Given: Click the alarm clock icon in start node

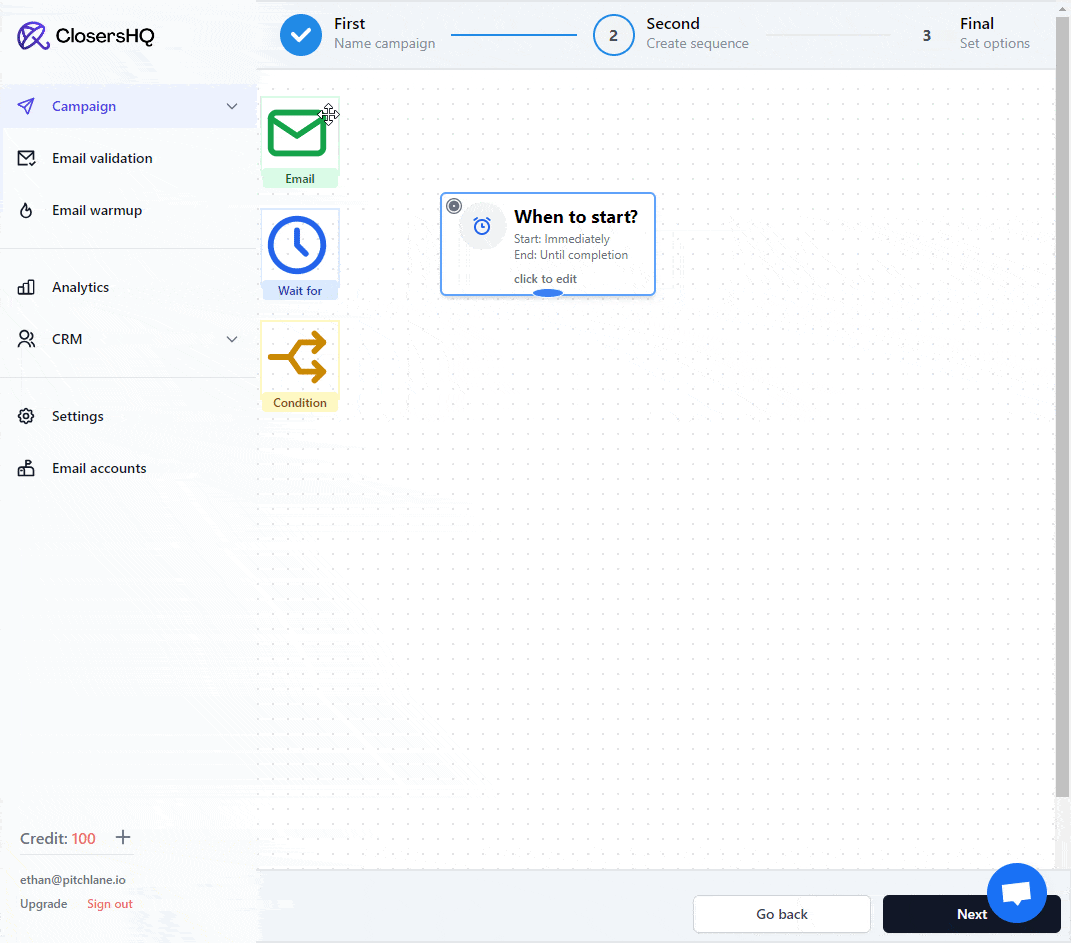Looking at the screenshot, I should point(482,226).
